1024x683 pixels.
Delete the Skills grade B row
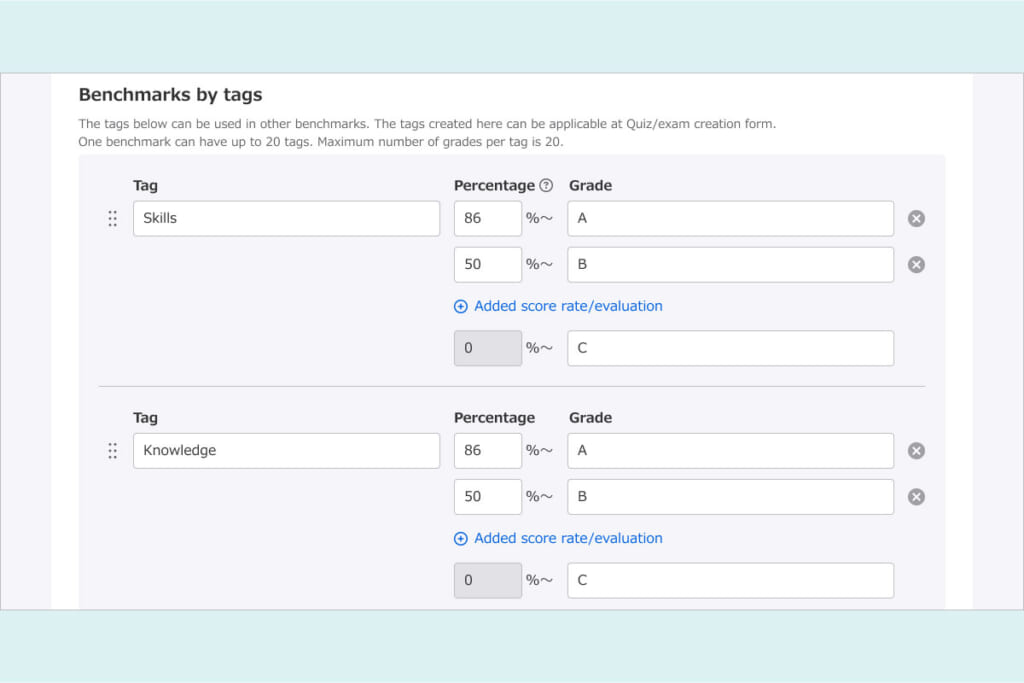[x=916, y=265]
